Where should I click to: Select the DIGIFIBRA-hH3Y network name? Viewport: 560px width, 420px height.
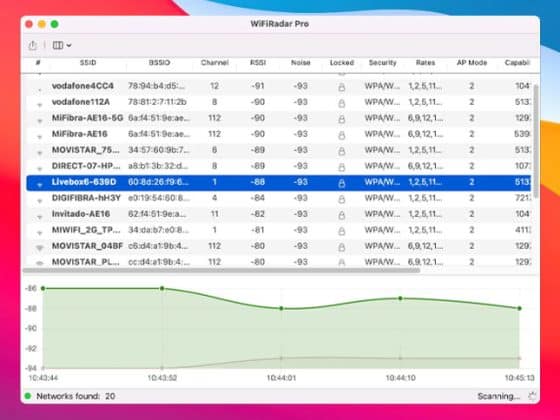point(86,198)
